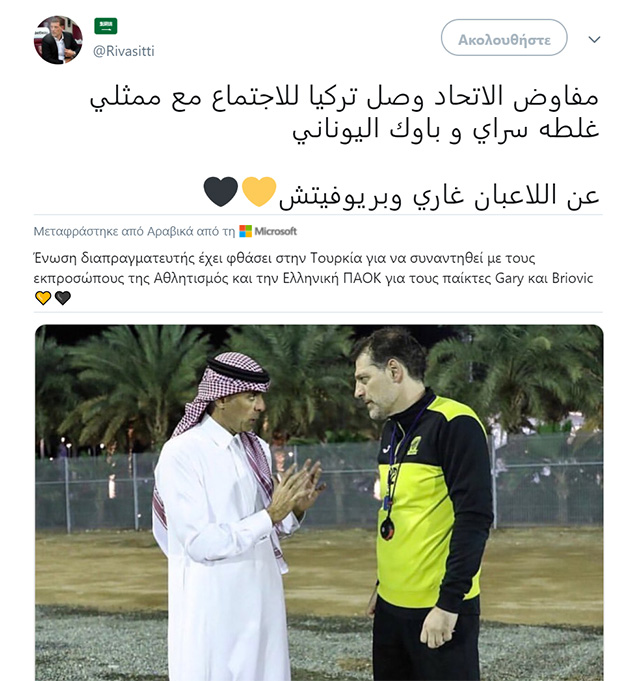Open the @Rivasitti profile handle

123,51
